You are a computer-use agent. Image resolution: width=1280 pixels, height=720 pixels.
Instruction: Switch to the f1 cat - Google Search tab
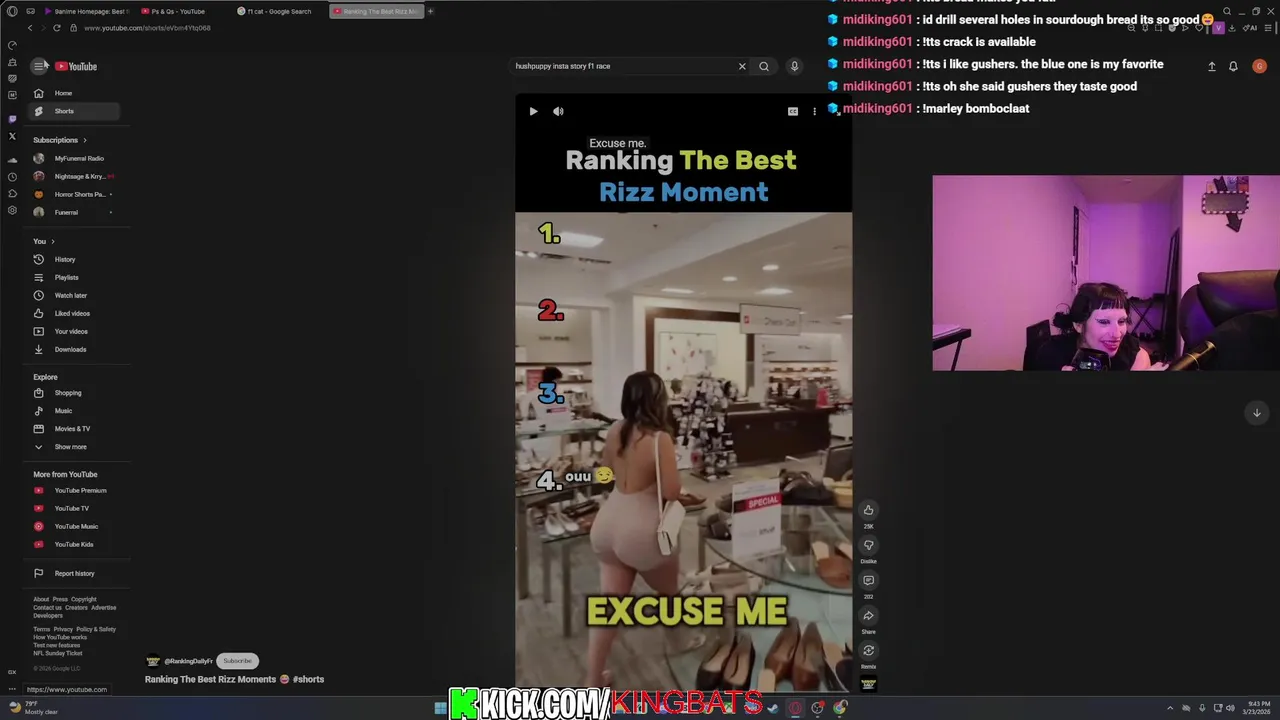pyautogui.click(x=279, y=11)
